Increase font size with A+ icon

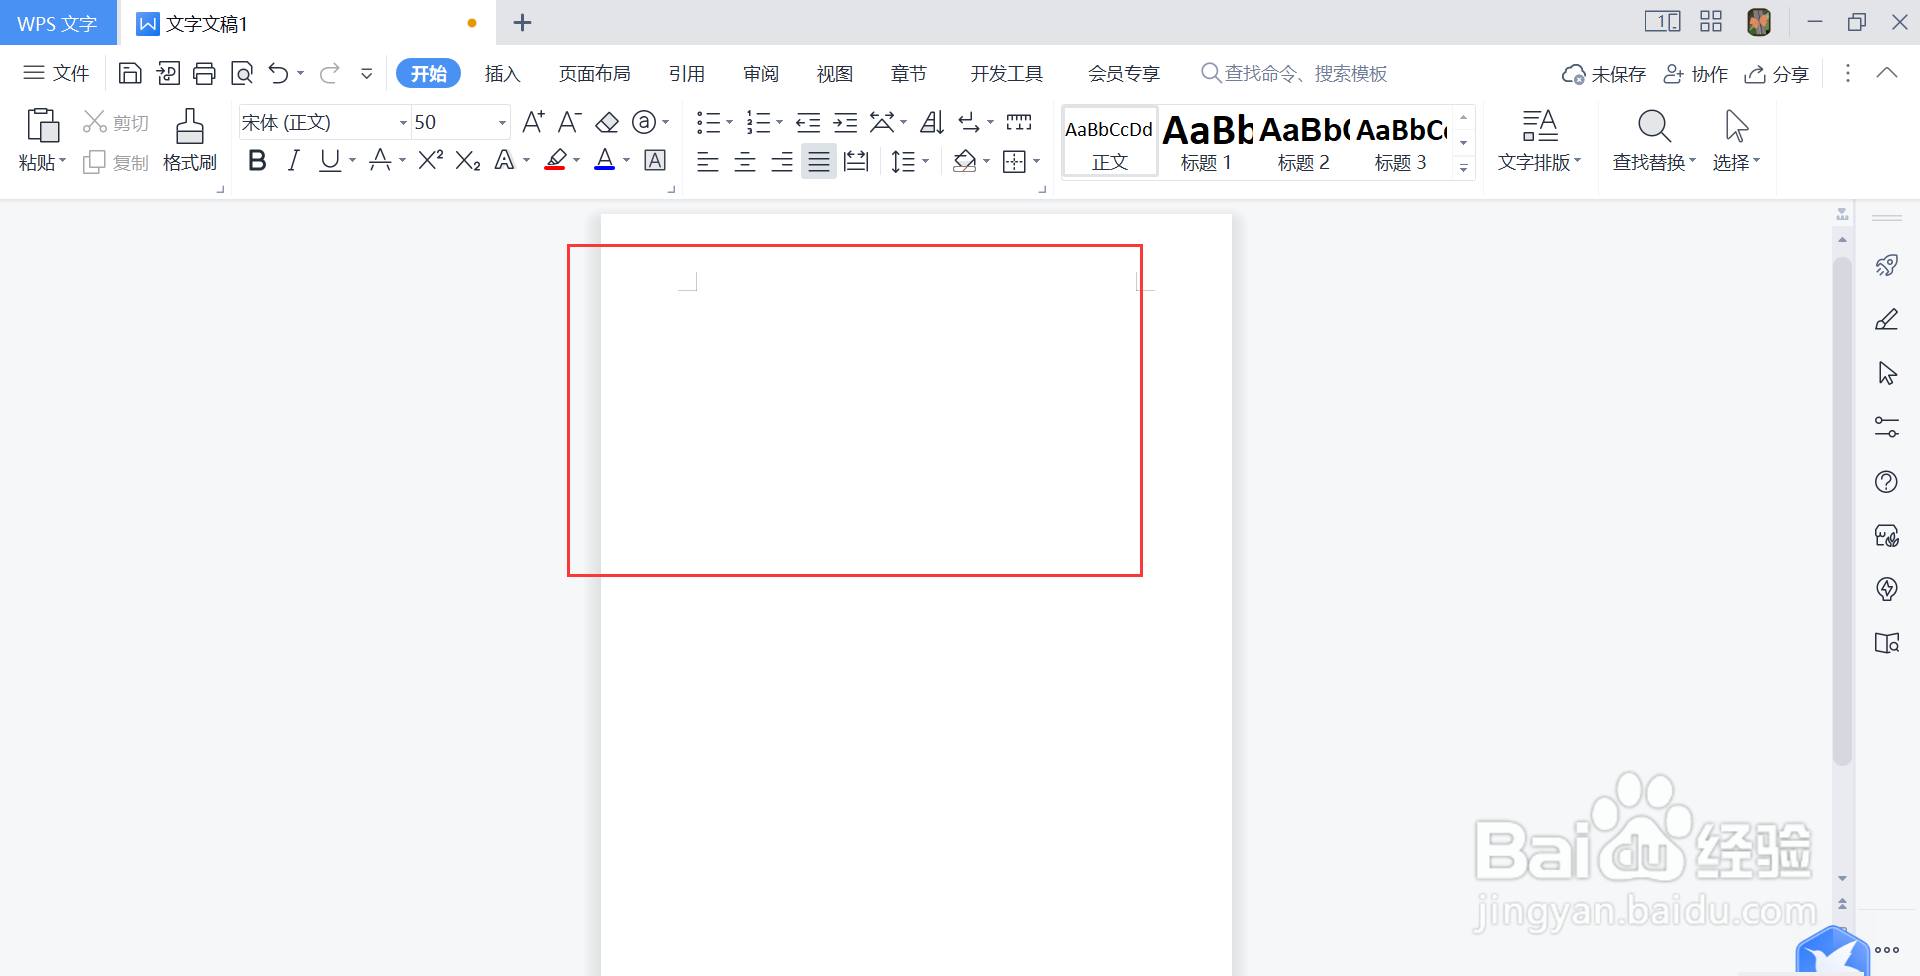534,122
